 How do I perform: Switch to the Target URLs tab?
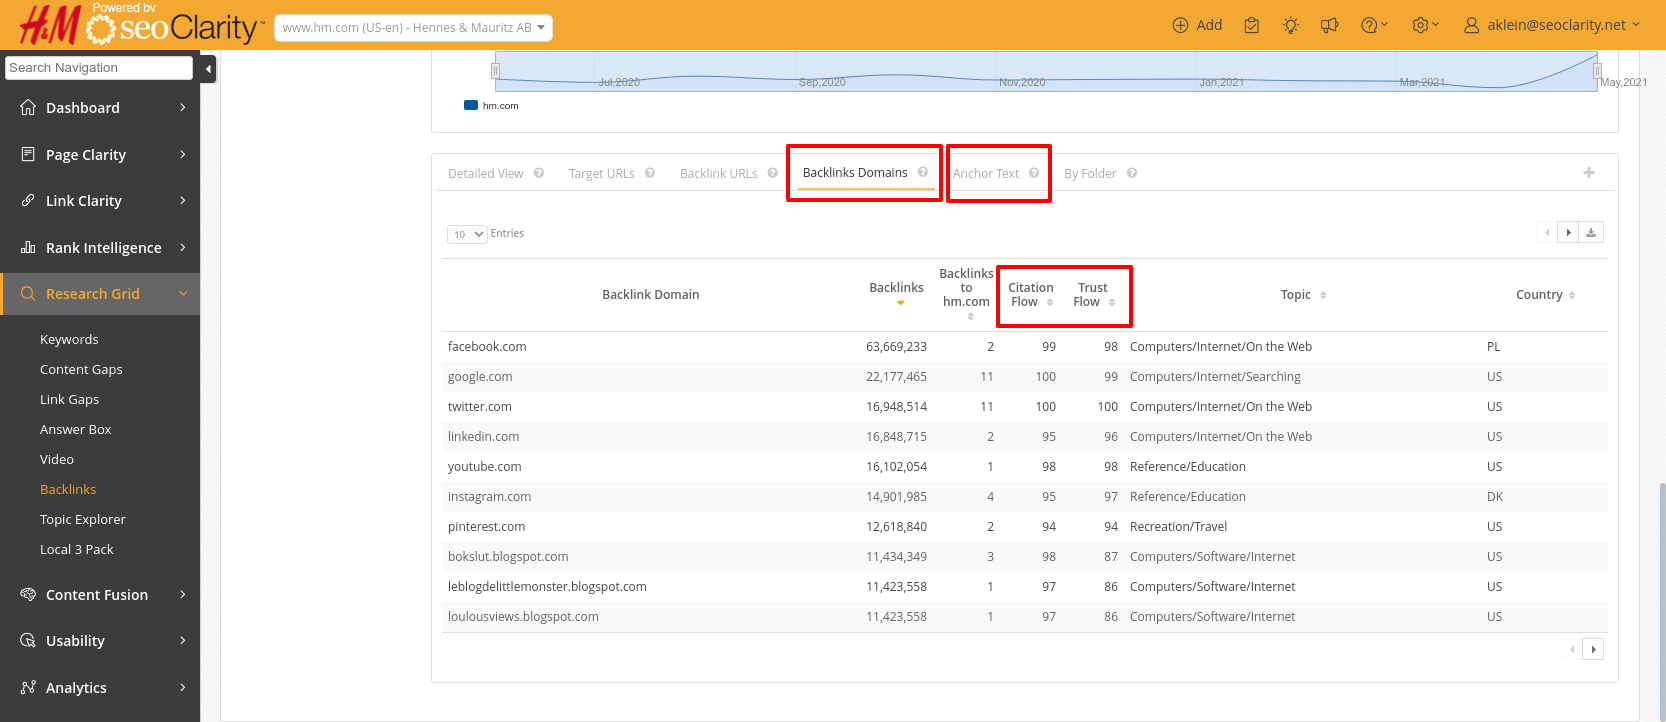pos(601,174)
